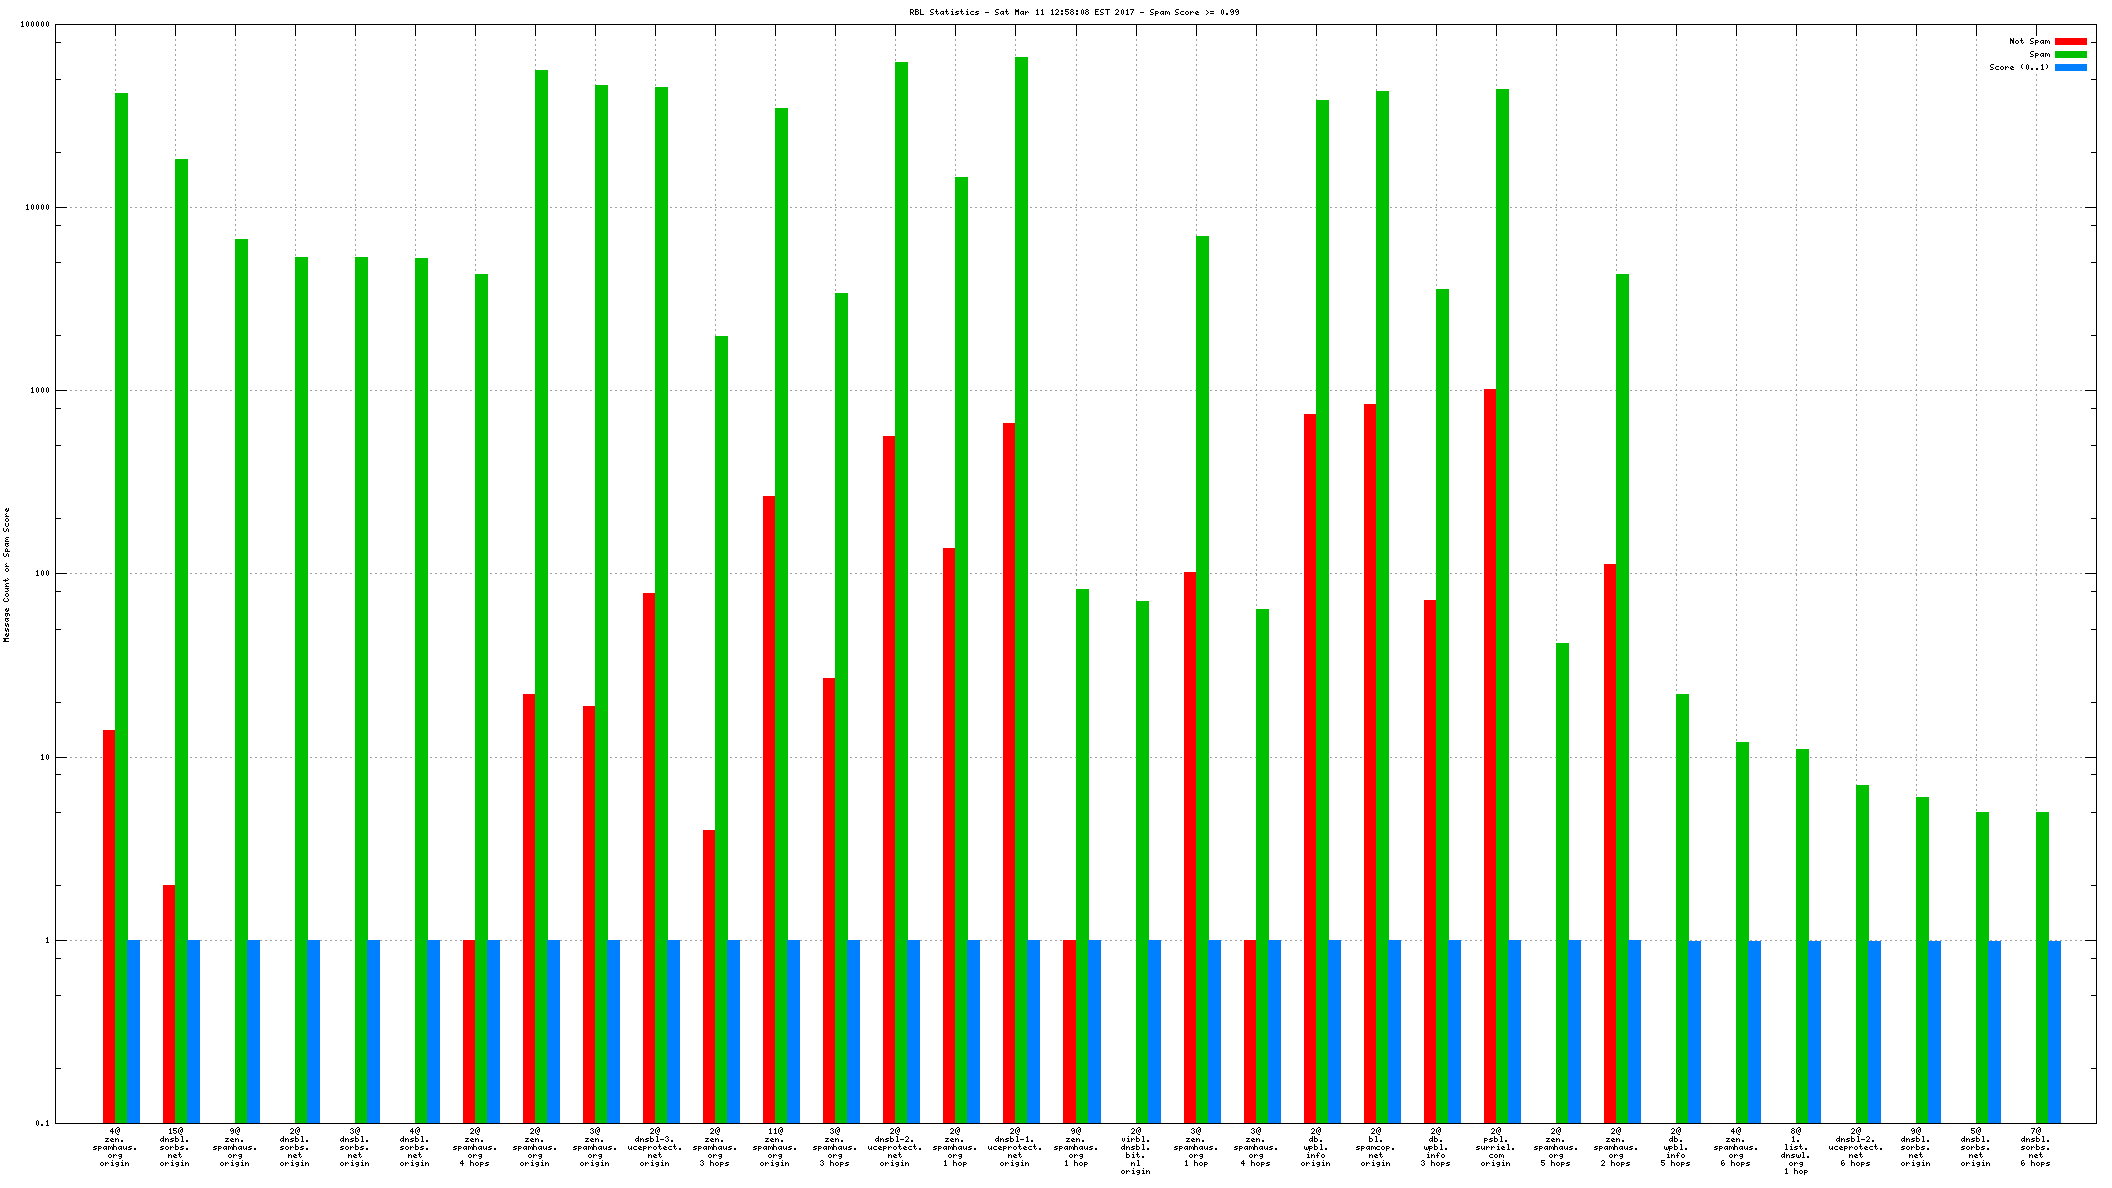This screenshot has width=2112, height=1188.
Task: Click the green Spam legend swatch
Action: (2071, 54)
